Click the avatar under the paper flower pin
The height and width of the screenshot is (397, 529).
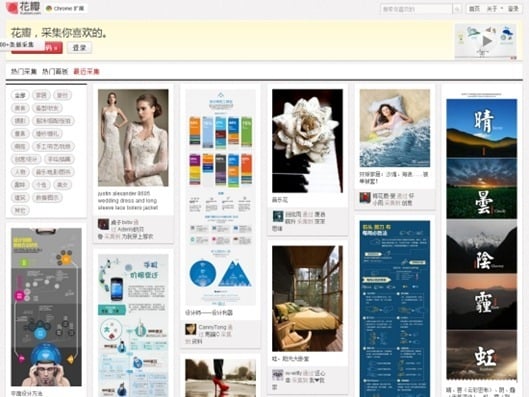click(278, 216)
